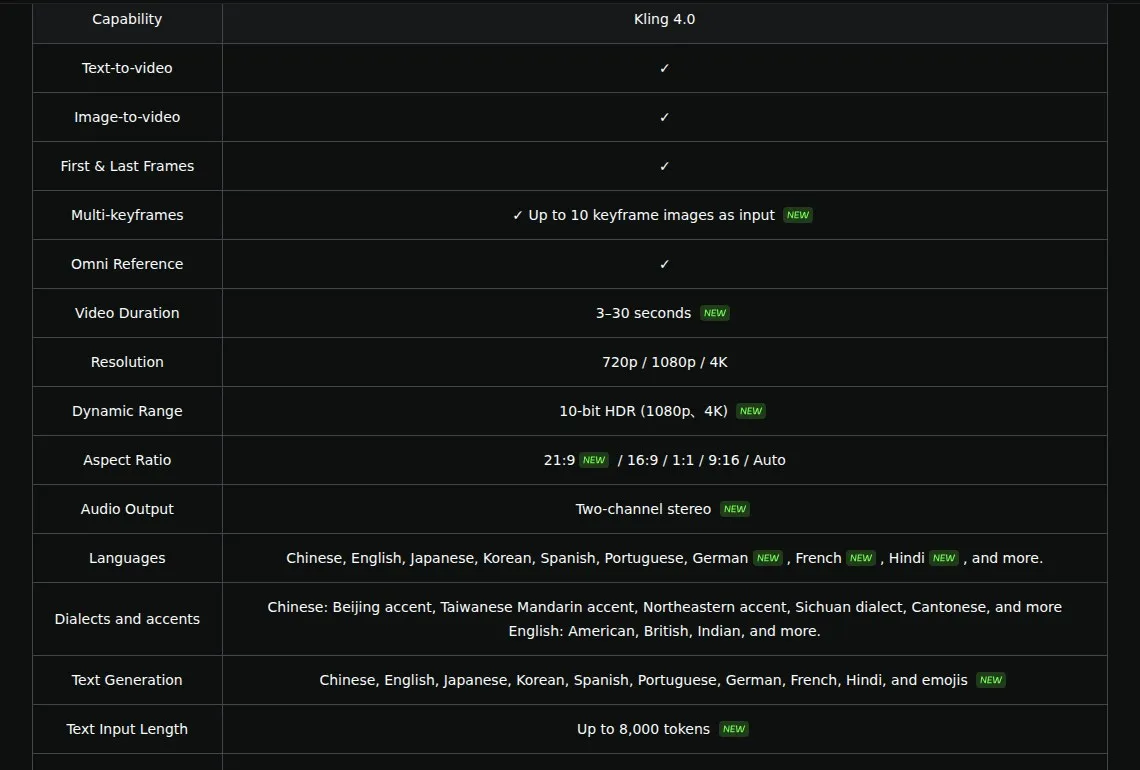Select the Dynamic Range row label
Image resolution: width=1140 pixels, height=770 pixels.
click(x=127, y=412)
